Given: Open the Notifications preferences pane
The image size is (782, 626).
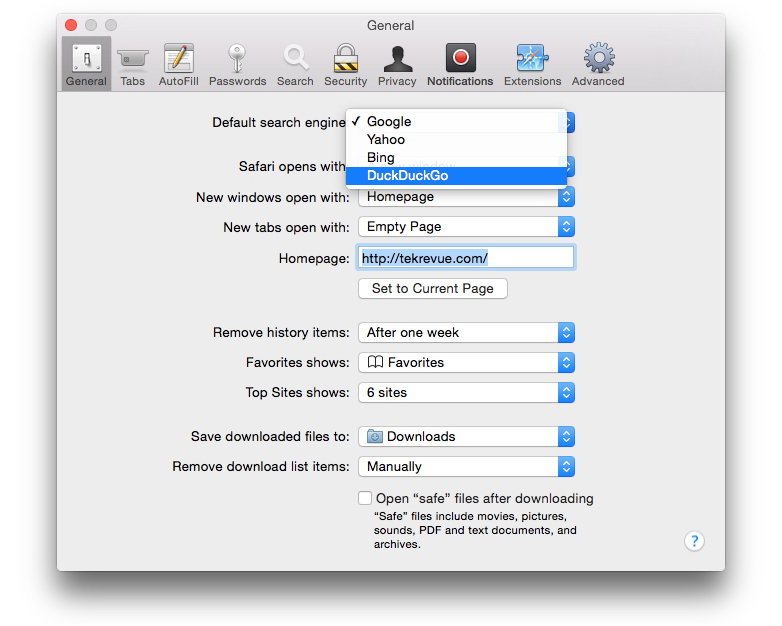Looking at the screenshot, I should (x=460, y=64).
